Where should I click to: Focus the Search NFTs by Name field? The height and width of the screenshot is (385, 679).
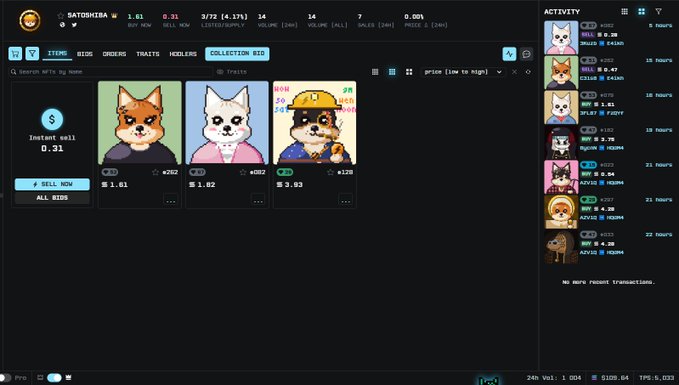(x=110, y=72)
